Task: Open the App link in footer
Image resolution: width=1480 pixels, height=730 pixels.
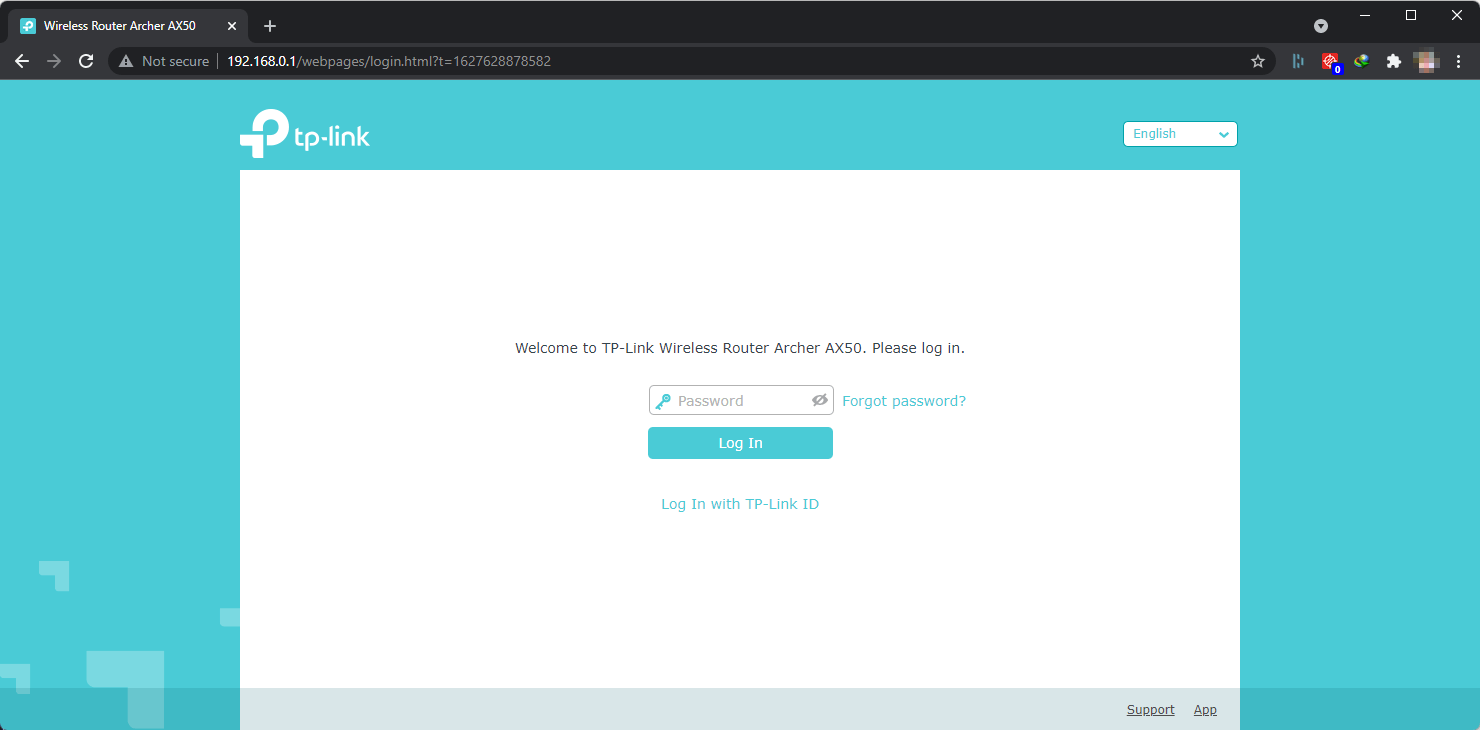Action: click(1205, 710)
